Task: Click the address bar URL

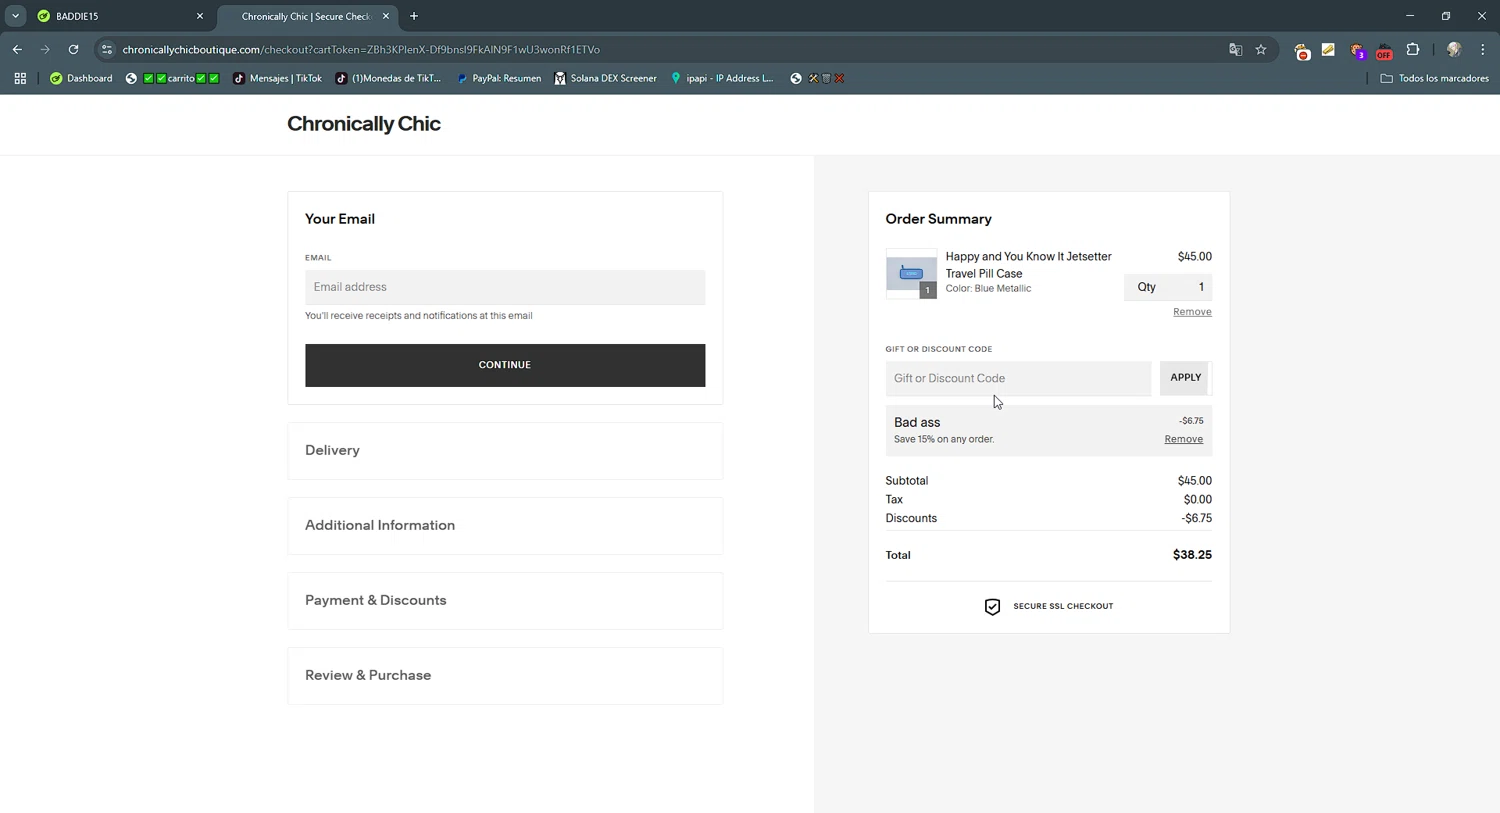Action: 361,49
